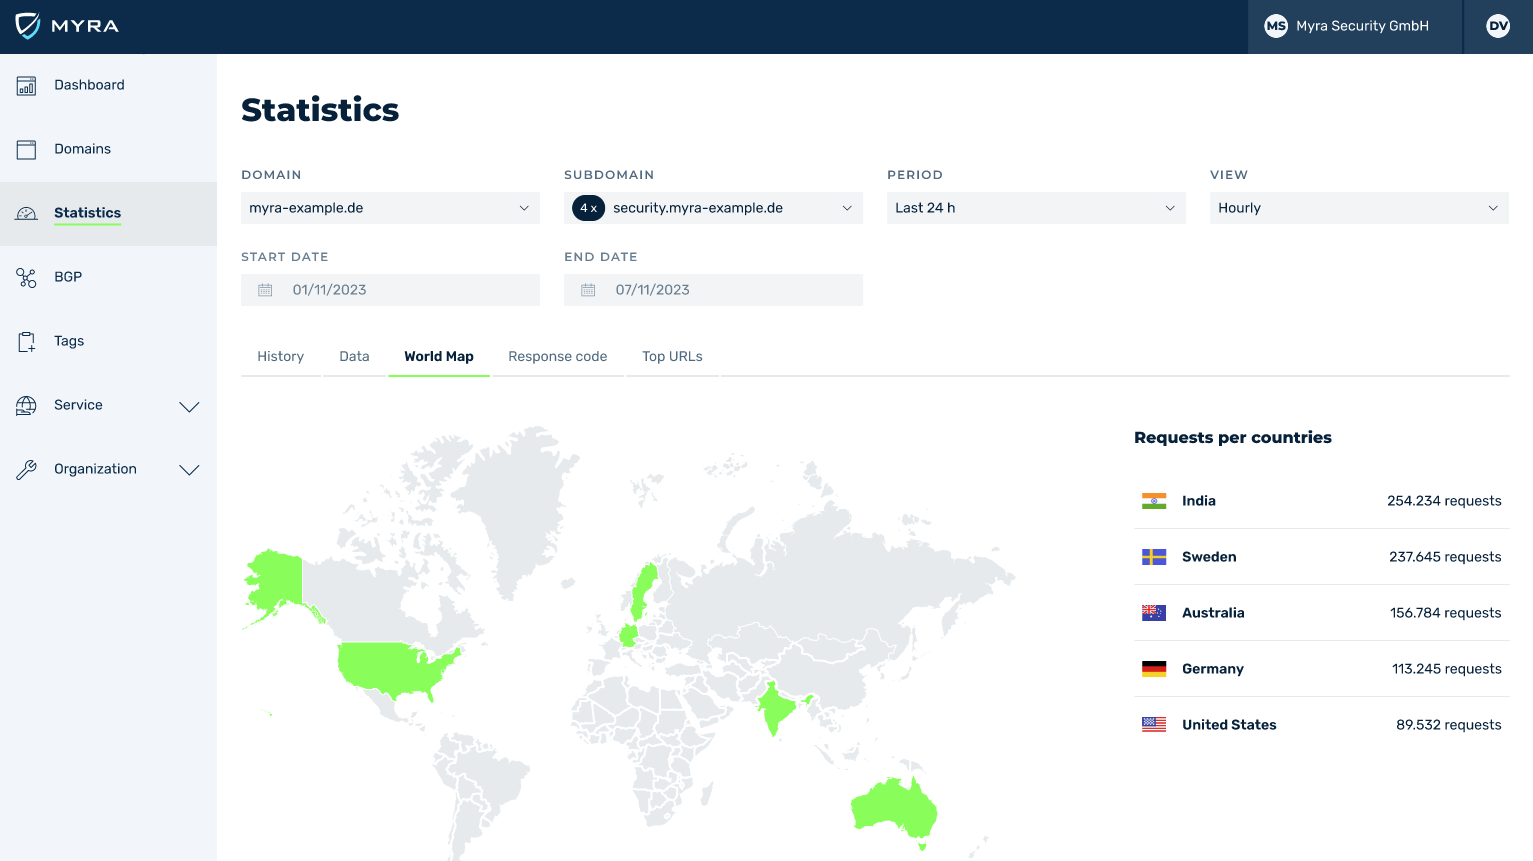Expand the Service submenu chevron

pos(189,406)
